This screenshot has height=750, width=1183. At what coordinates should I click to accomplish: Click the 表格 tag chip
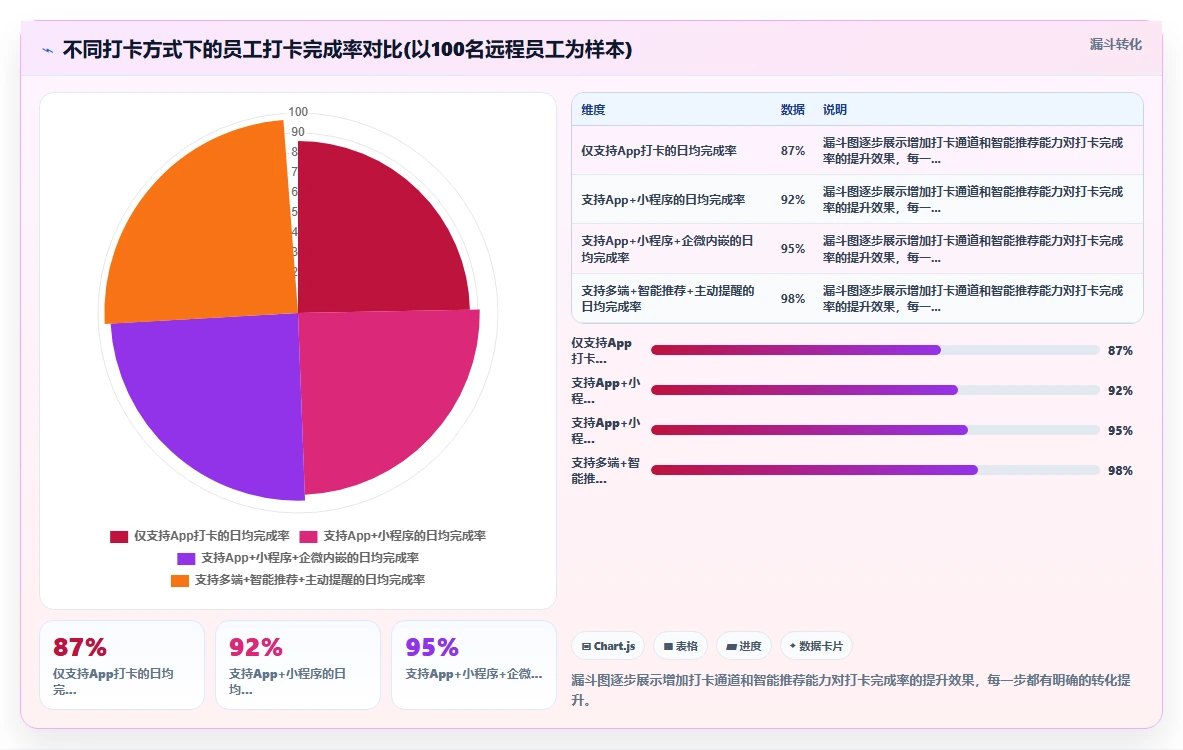[681, 646]
